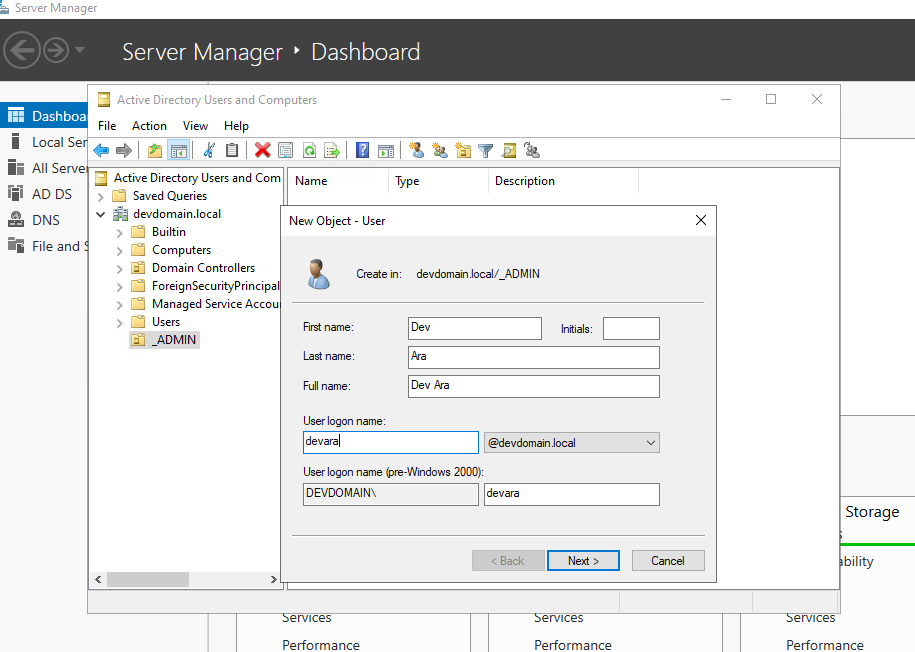Click the Full name field
915x652 pixels.
point(534,386)
